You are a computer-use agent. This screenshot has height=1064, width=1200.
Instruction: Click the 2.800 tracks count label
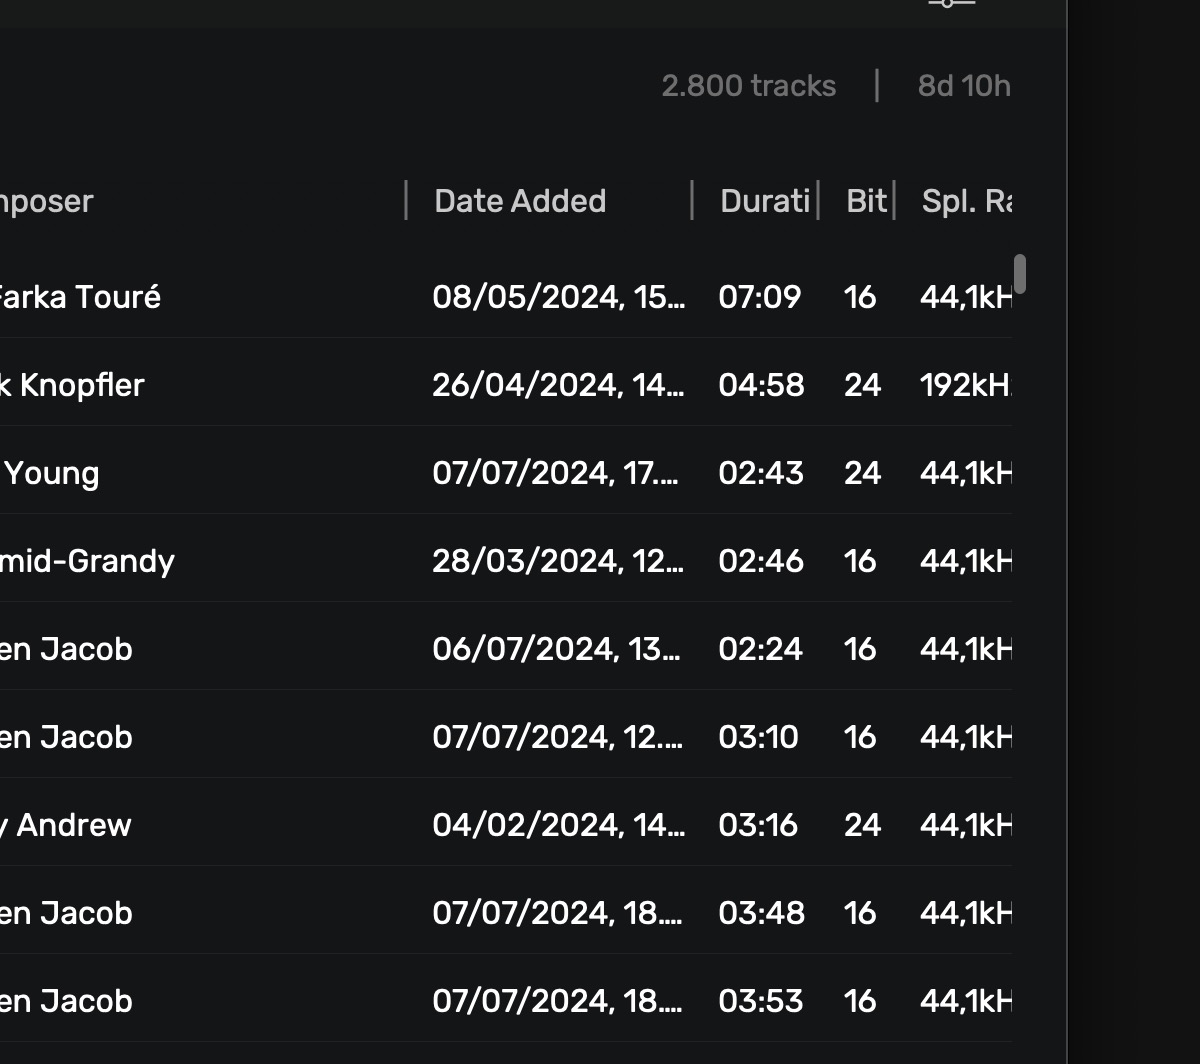tap(748, 86)
